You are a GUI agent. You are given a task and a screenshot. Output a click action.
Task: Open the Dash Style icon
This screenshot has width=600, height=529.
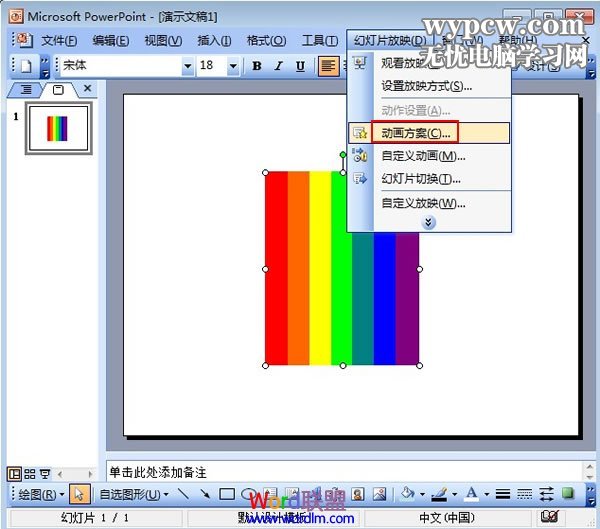(524, 494)
